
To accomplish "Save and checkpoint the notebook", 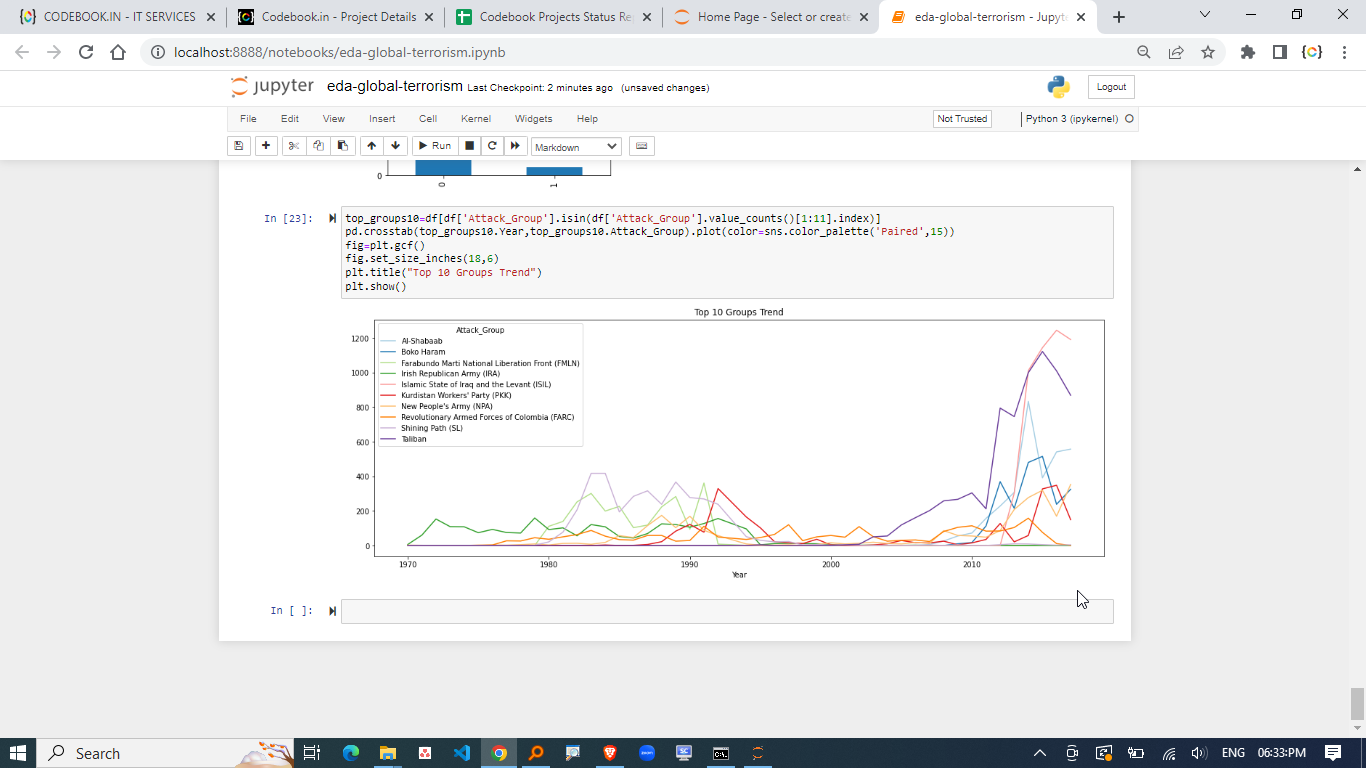I will click(239, 146).
